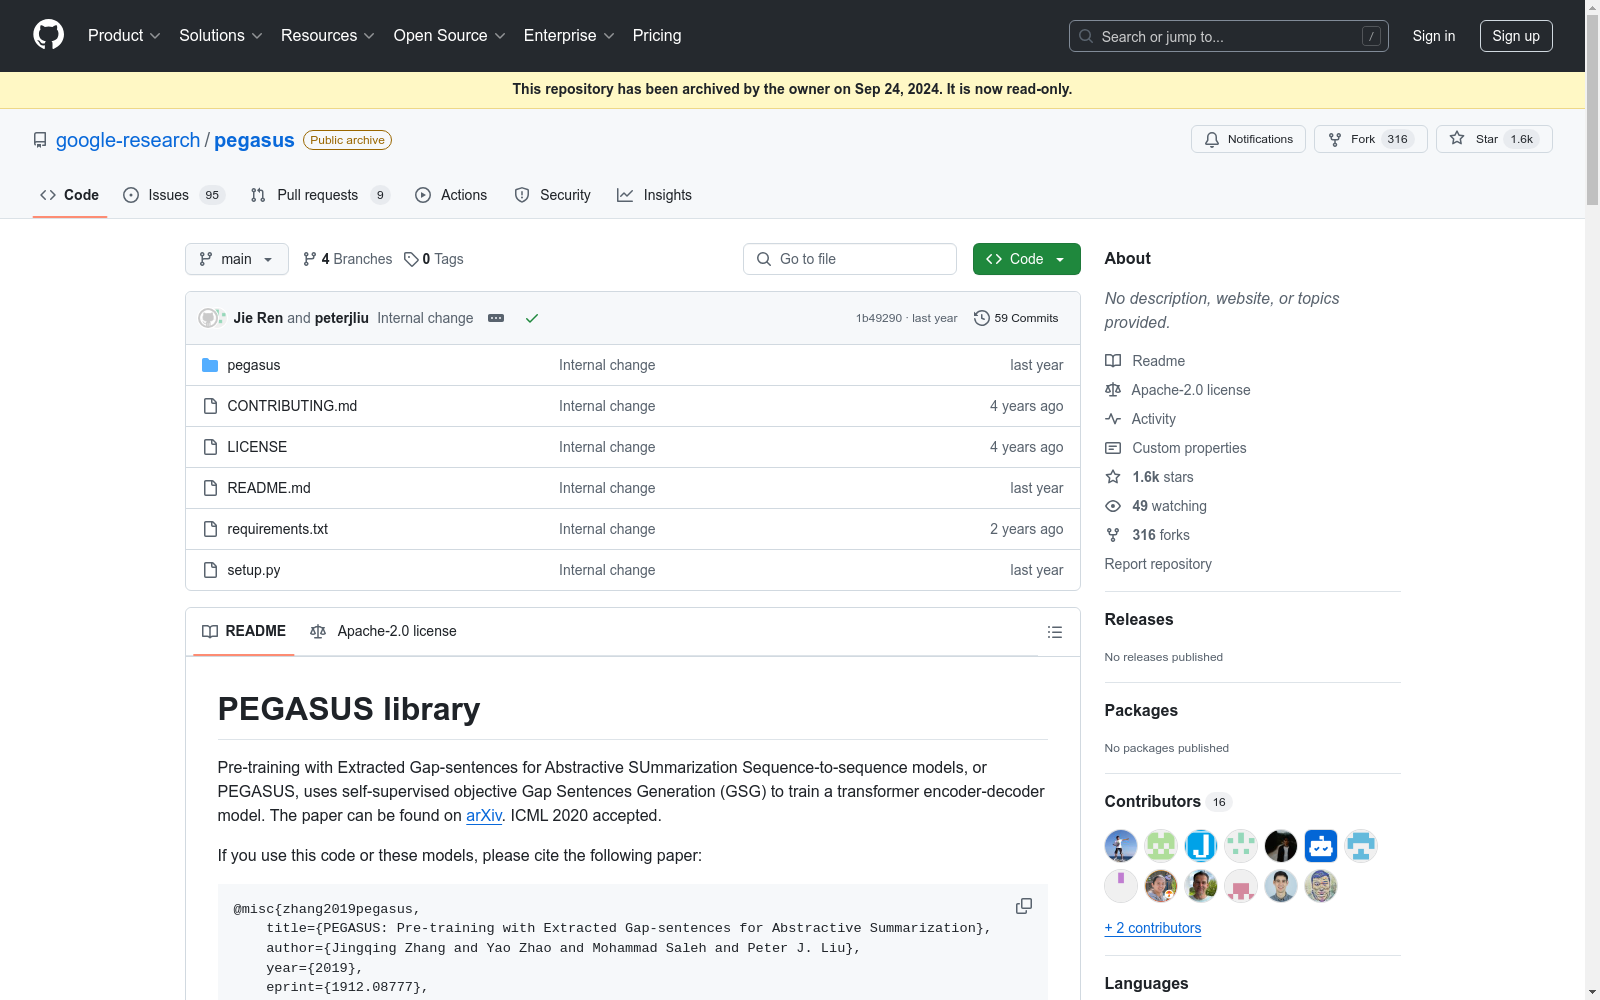The image size is (1600, 1000).
Task: Open the Issues tab
Action: click(x=174, y=195)
